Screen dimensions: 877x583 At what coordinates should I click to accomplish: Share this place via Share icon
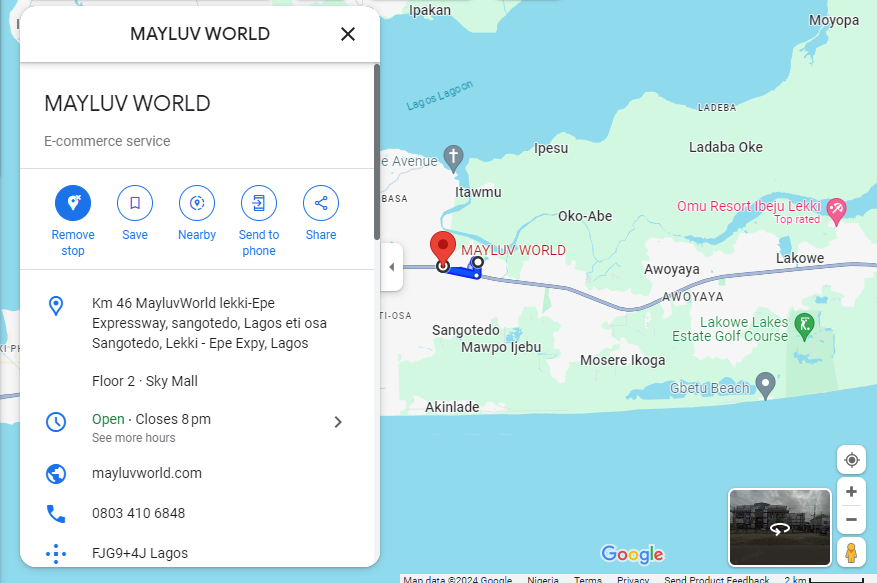coord(321,203)
